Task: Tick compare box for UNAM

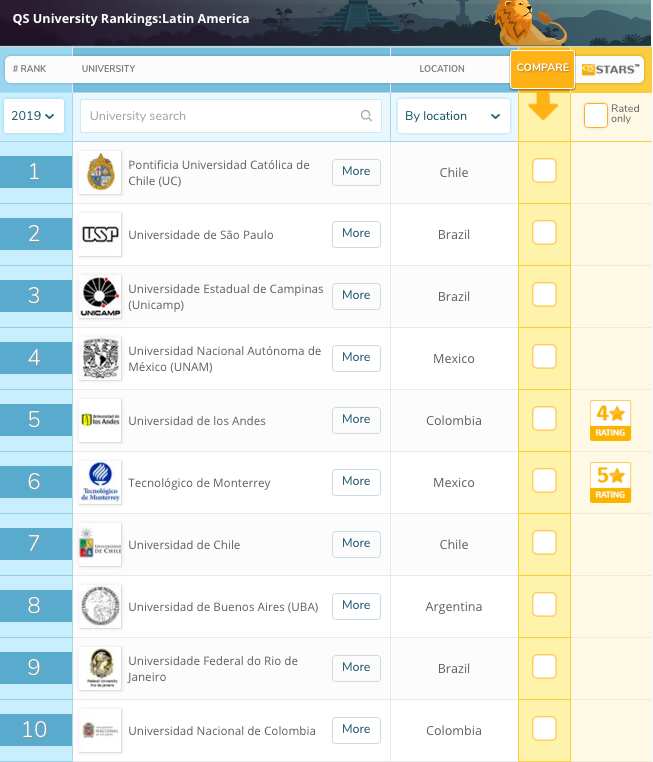Action: pos(544,357)
